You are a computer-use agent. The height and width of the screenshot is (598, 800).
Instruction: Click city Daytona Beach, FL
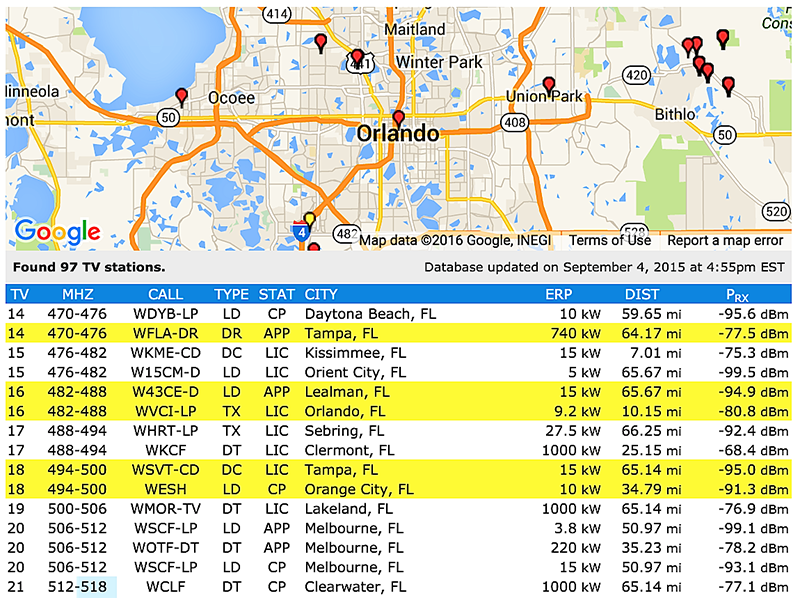coord(370,314)
